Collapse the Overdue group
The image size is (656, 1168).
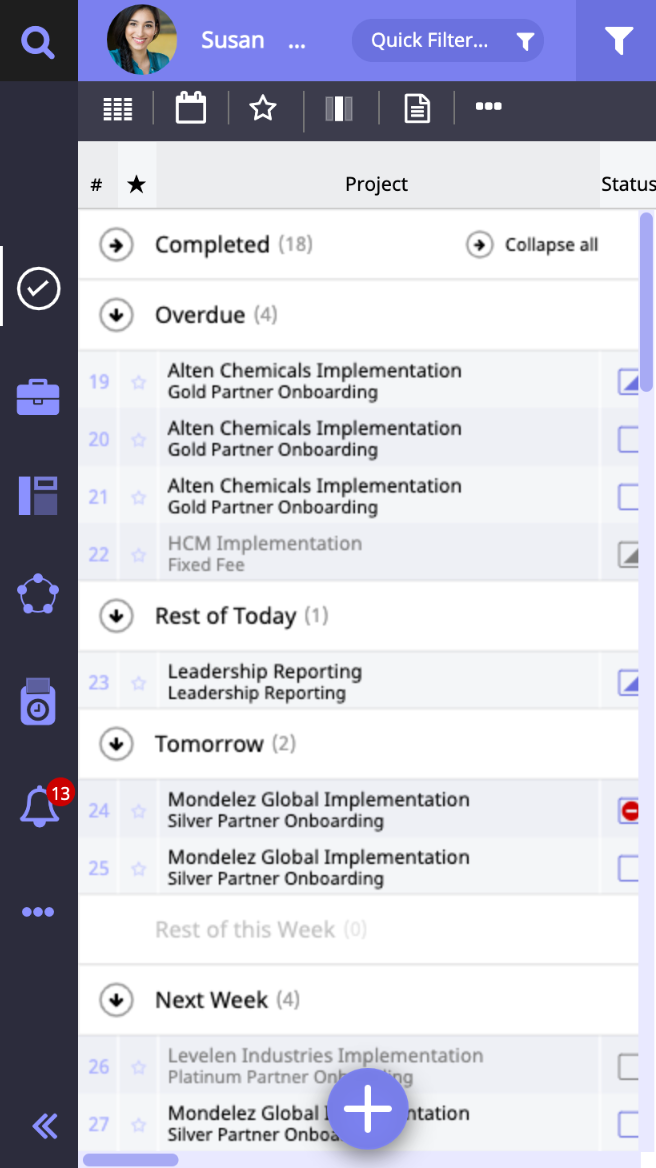[117, 315]
